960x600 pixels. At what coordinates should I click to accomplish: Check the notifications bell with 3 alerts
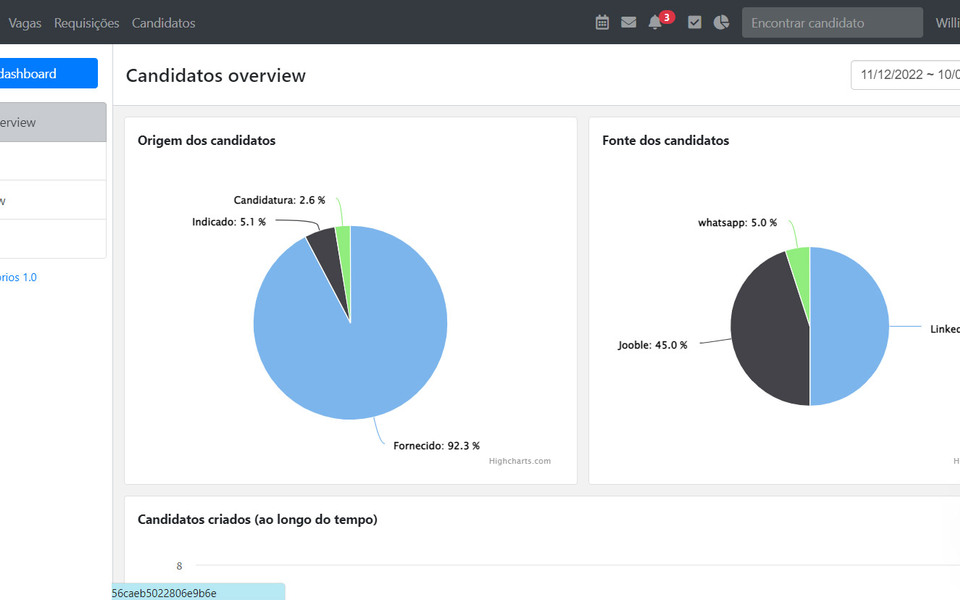pos(656,22)
